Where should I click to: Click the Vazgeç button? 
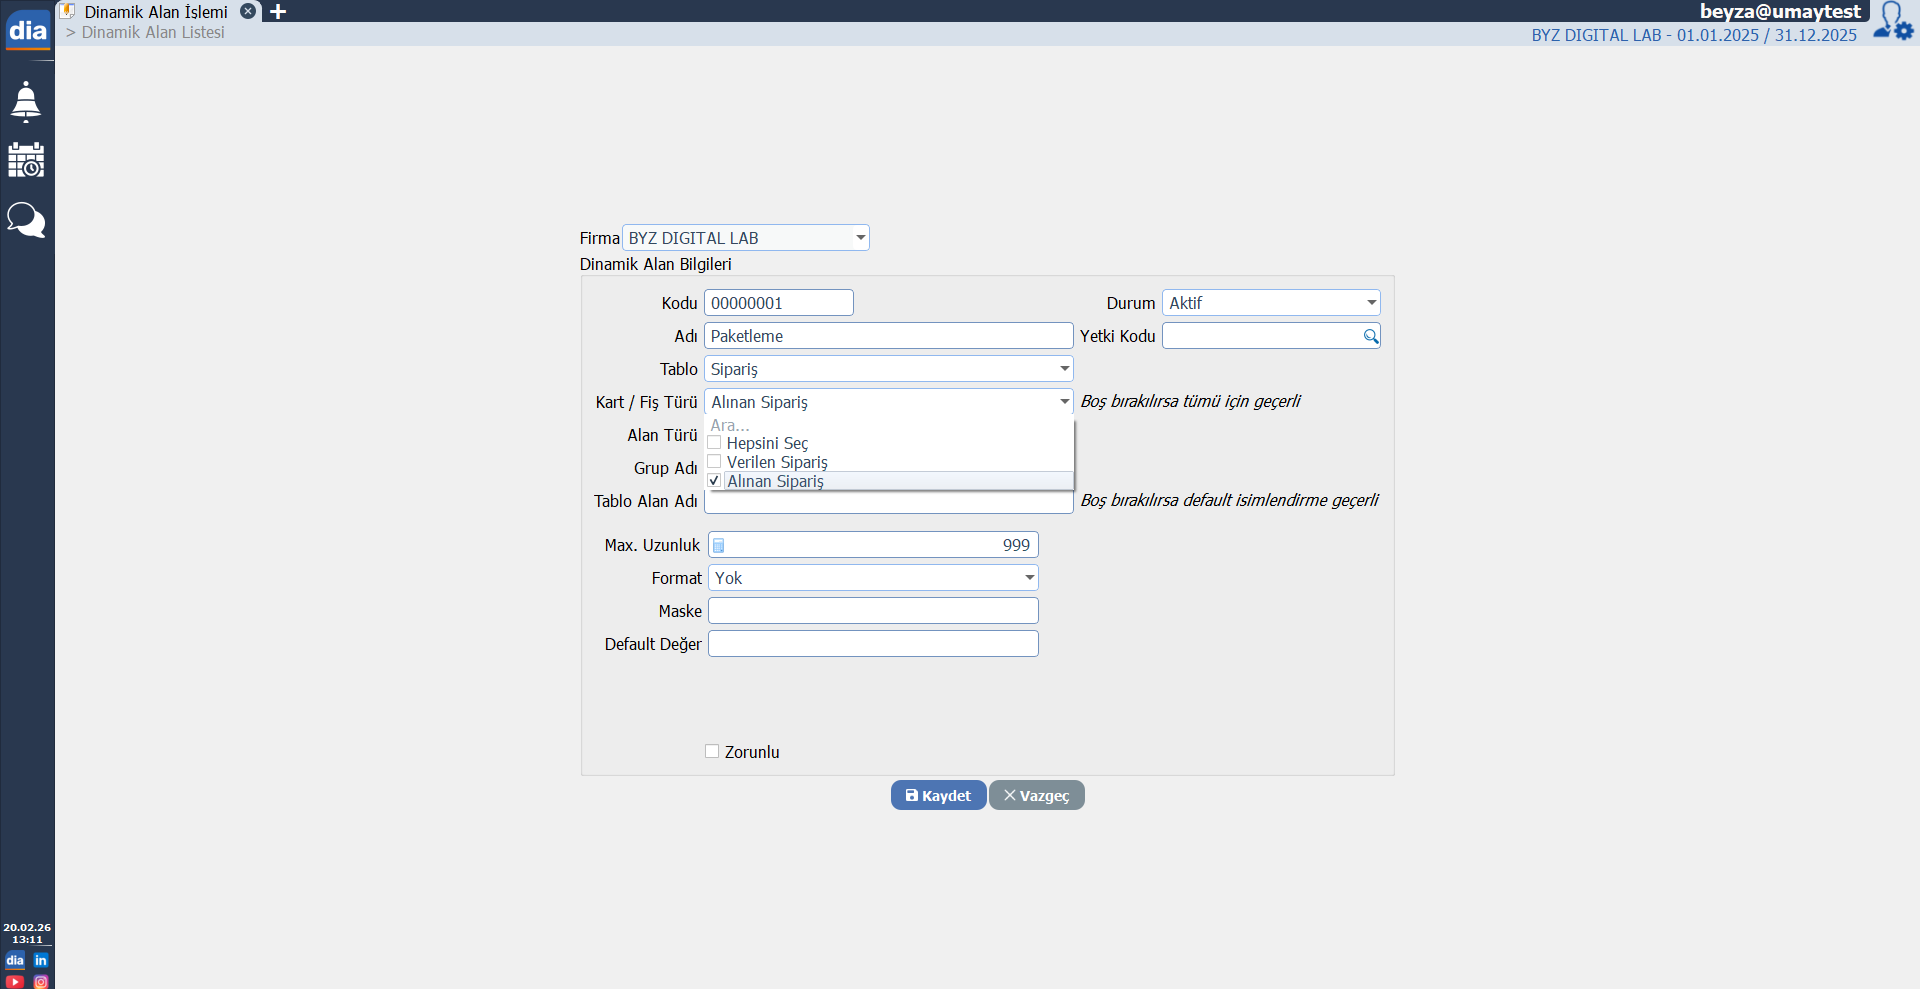click(x=1036, y=796)
